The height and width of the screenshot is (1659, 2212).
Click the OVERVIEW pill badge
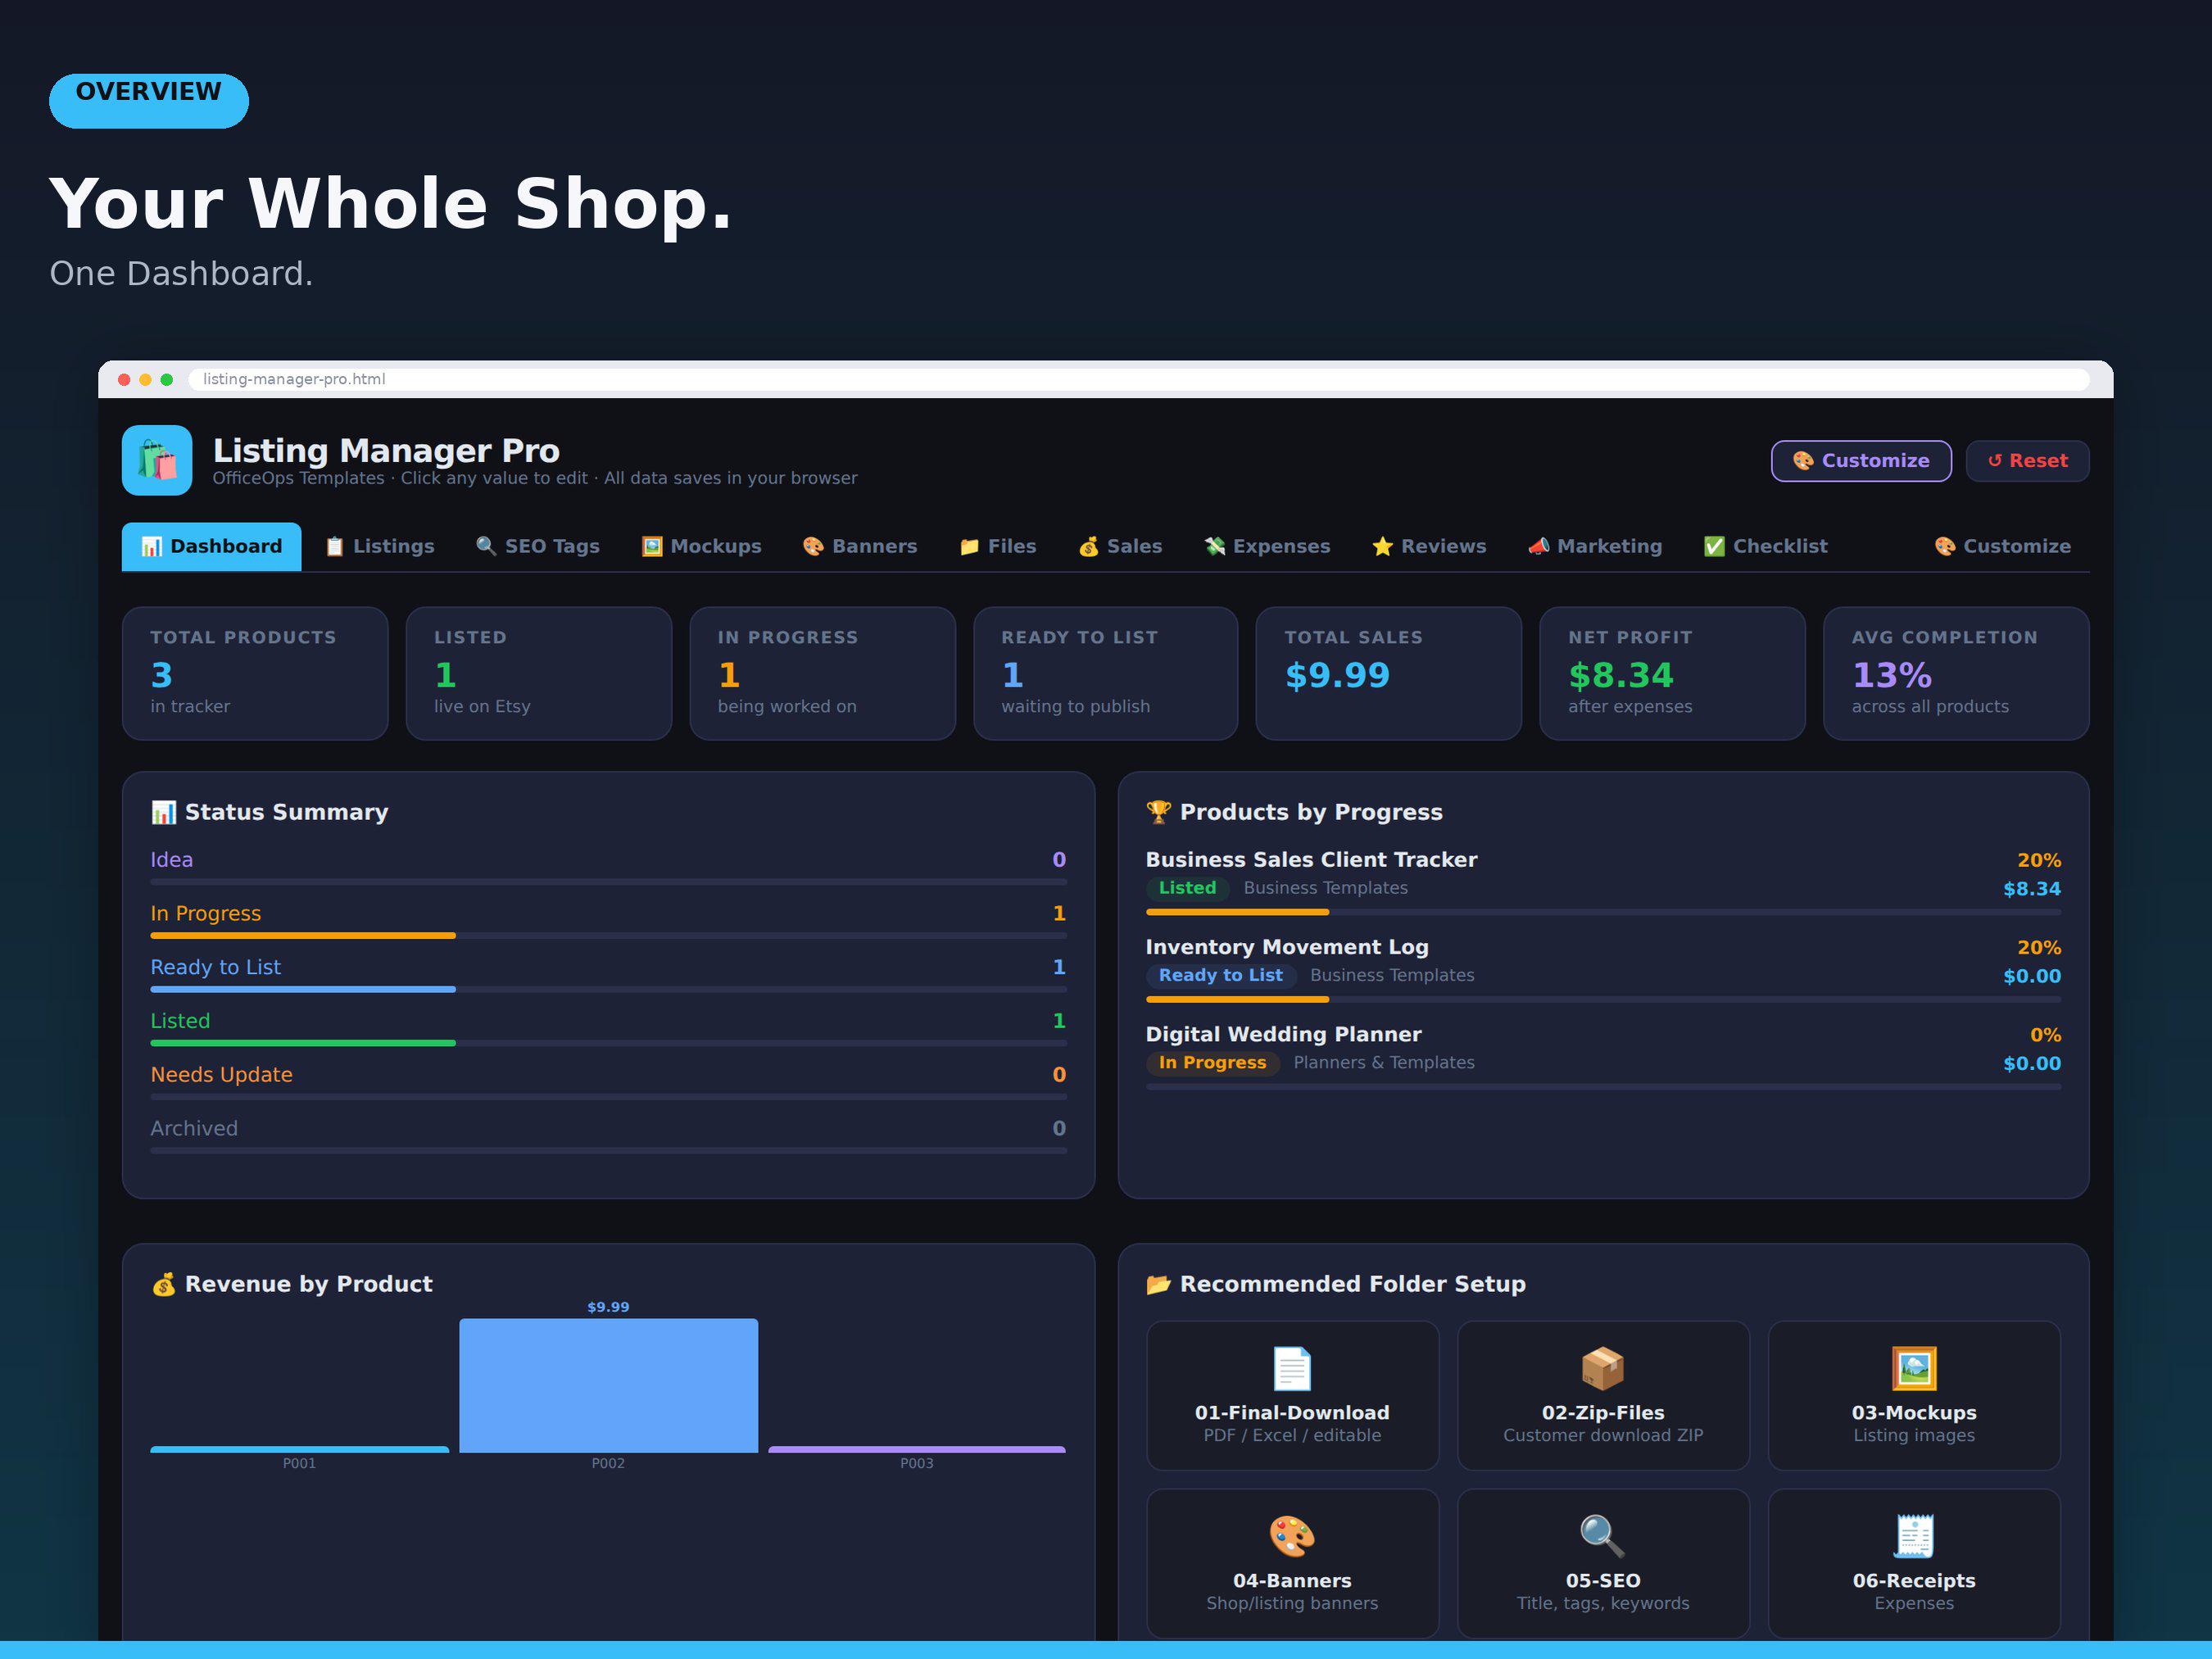149,100
